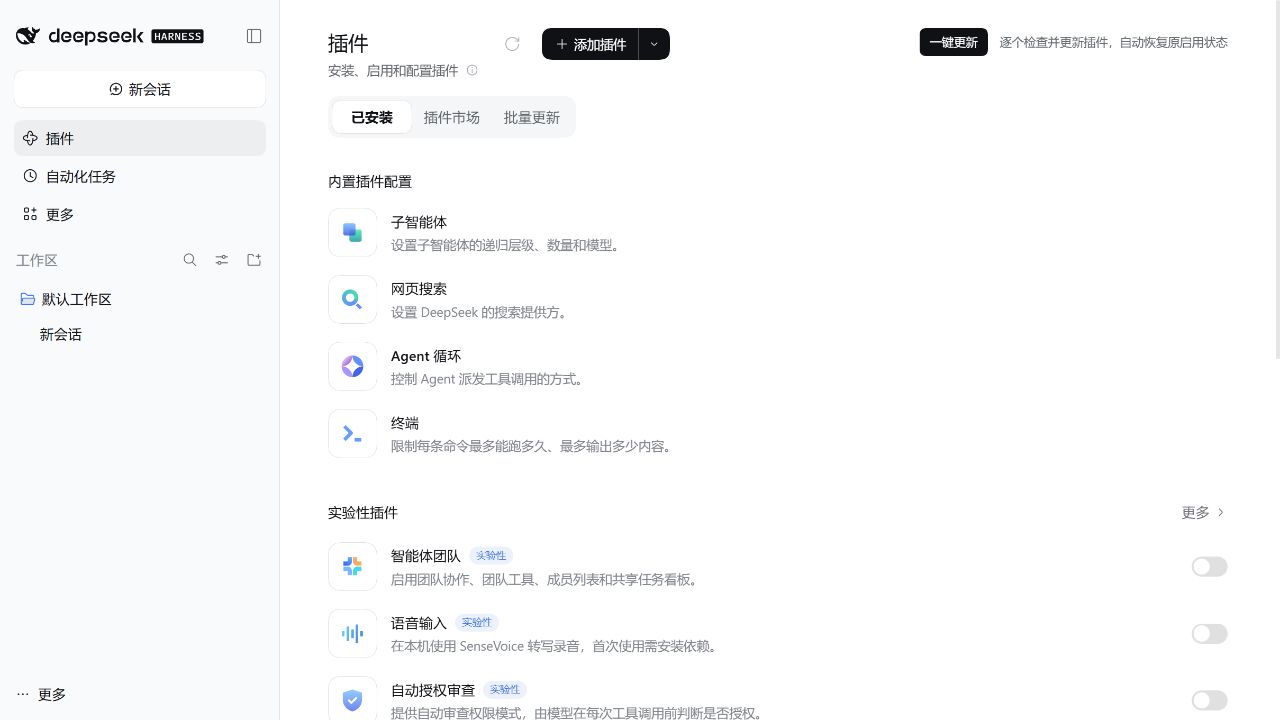This screenshot has width=1280, height=720.
Task: Click the Agent 循环 title text
Action: 426,356
